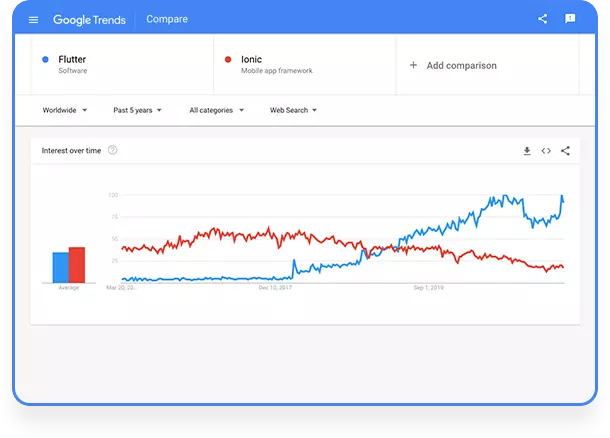Expand the All categories dropdown
Screen dimensions: 610x438
pyautogui.click(x=216, y=110)
